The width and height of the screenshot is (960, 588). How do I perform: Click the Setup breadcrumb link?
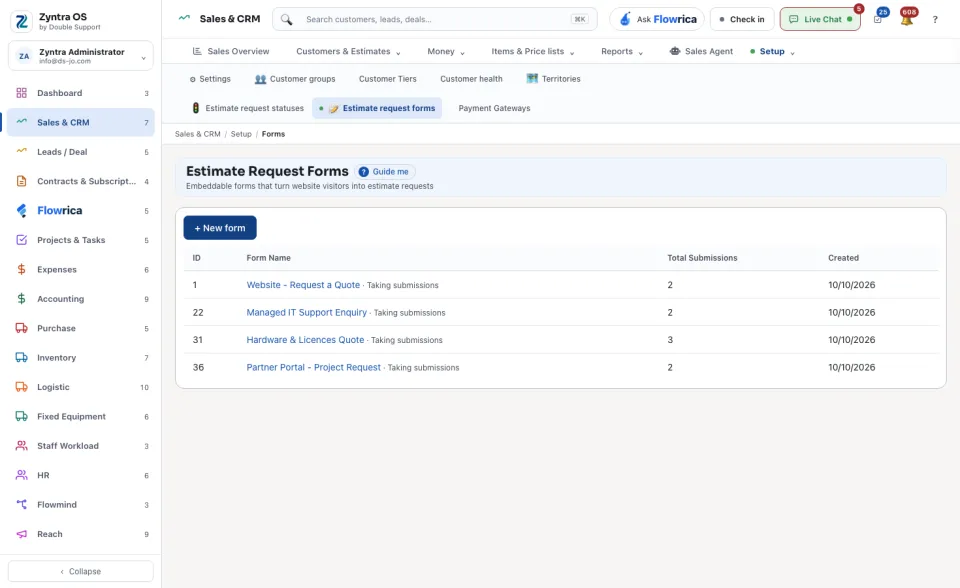(x=241, y=134)
